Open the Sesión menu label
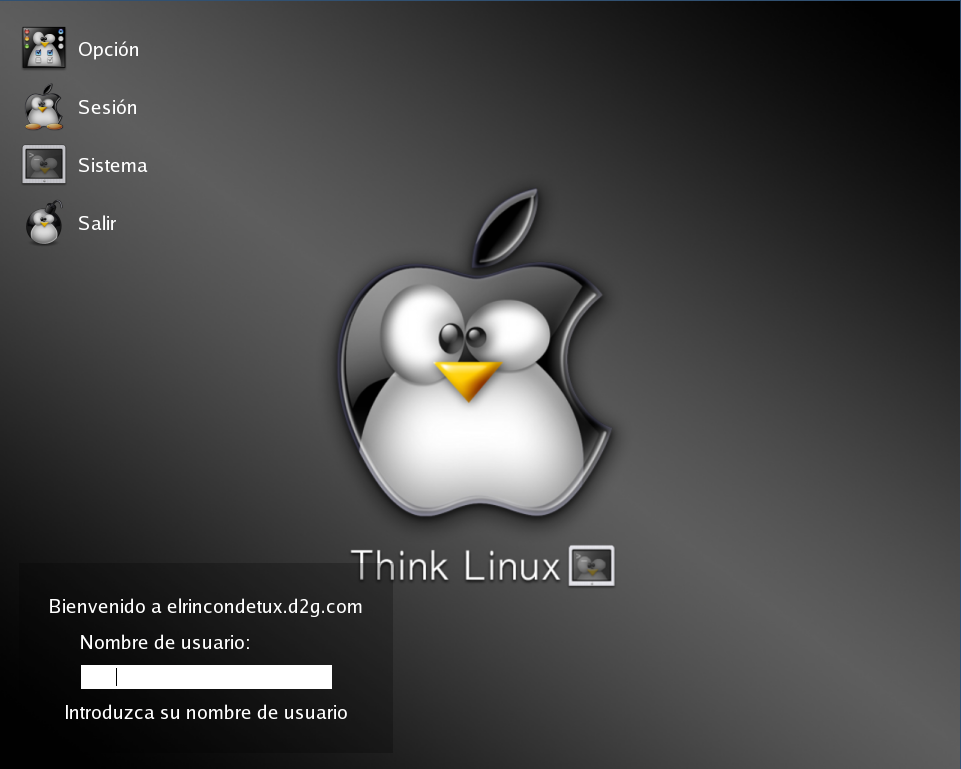This screenshot has width=961, height=769. [x=107, y=107]
